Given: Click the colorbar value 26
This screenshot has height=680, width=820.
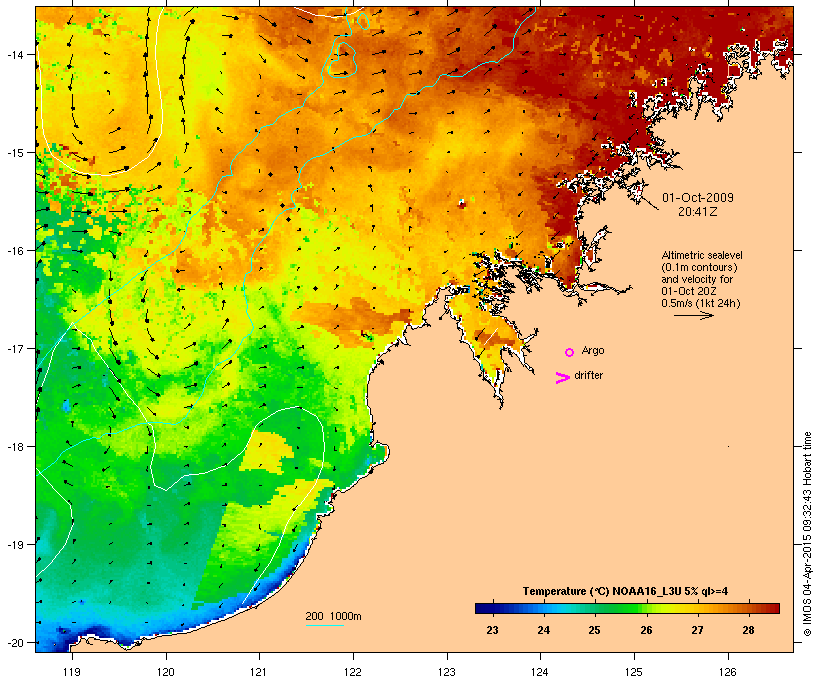Looking at the screenshot, I should [646, 630].
